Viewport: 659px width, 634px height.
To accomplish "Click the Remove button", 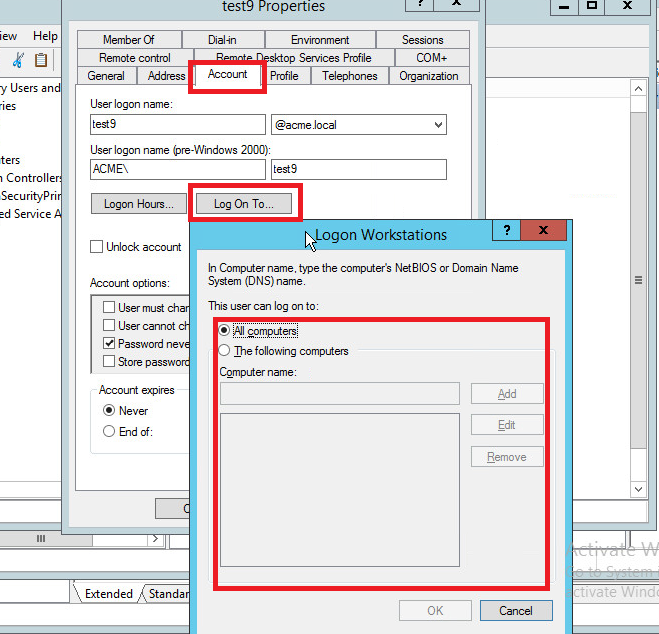I will 507,457.
